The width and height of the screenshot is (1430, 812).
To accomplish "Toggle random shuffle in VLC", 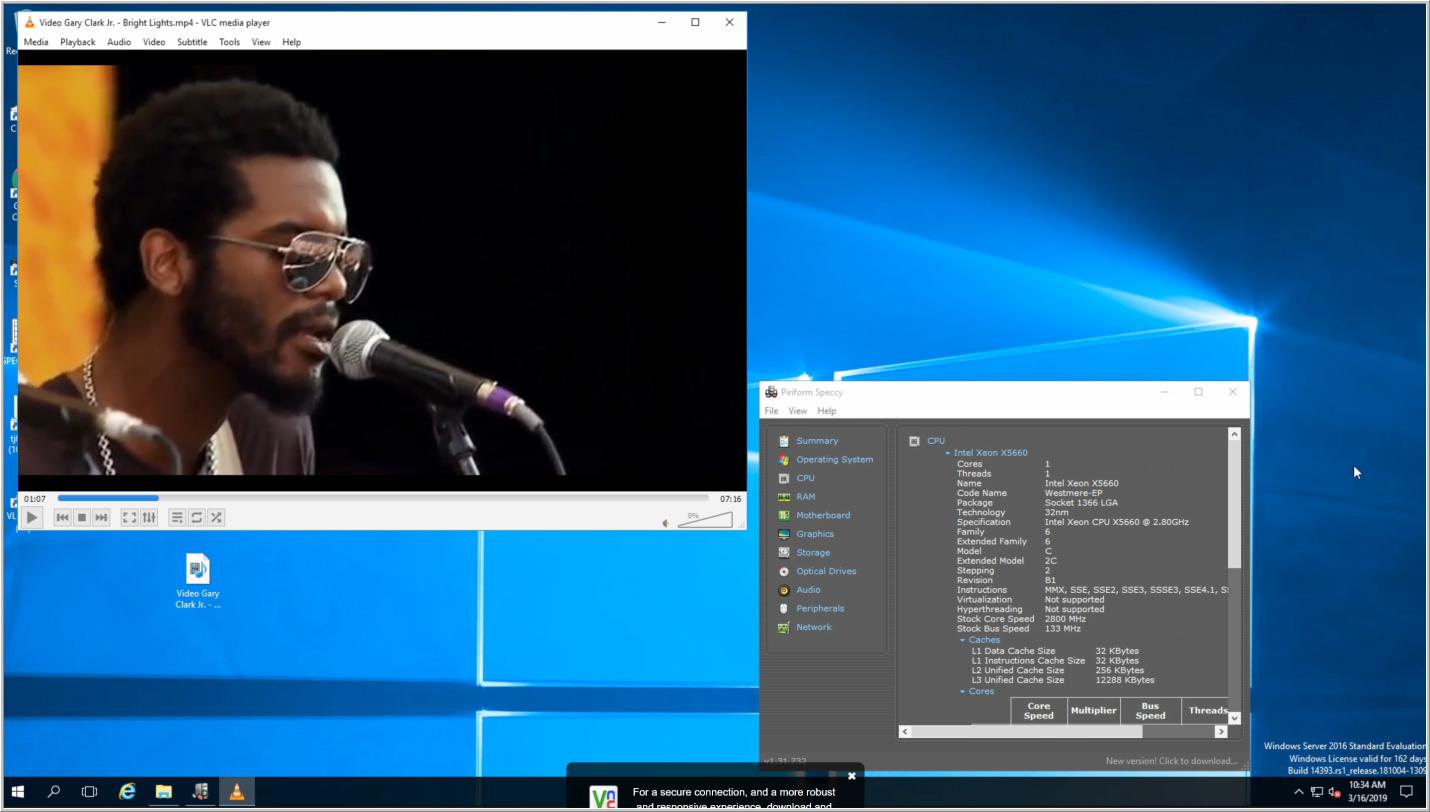I will tap(216, 517).
